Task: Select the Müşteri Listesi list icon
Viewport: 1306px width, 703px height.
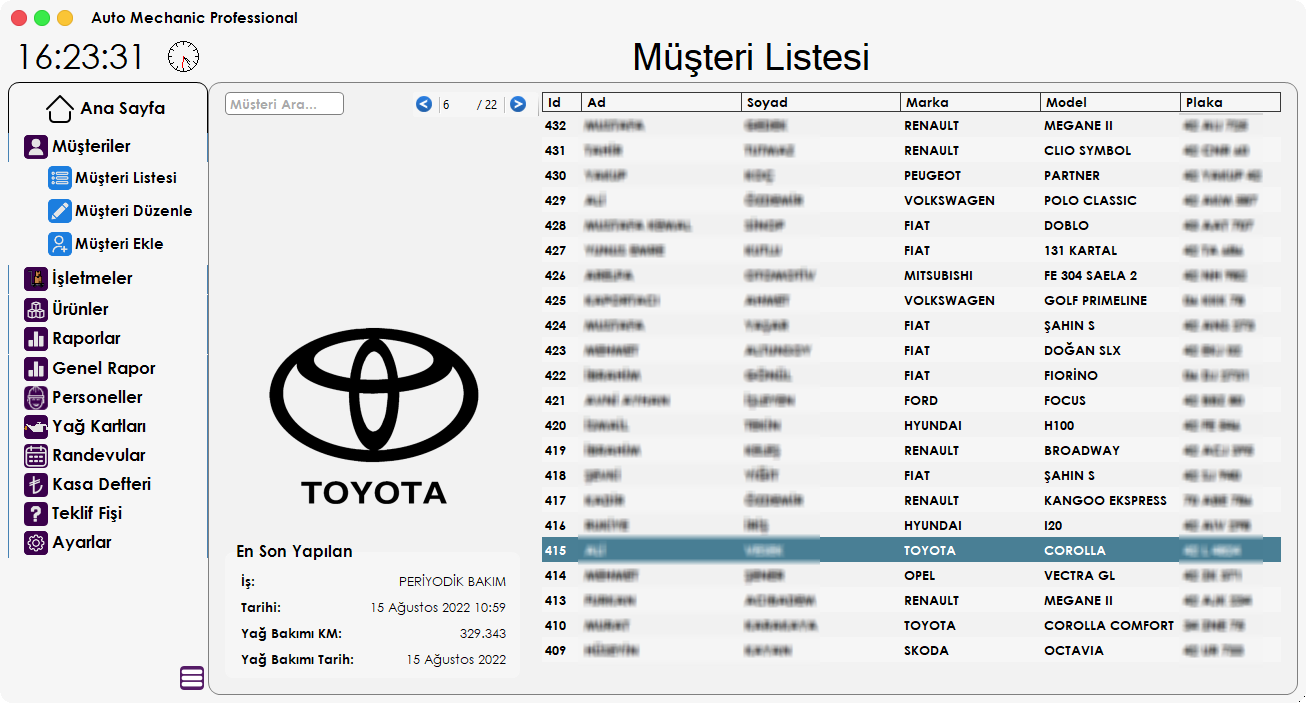Action: tap(60, 178)
